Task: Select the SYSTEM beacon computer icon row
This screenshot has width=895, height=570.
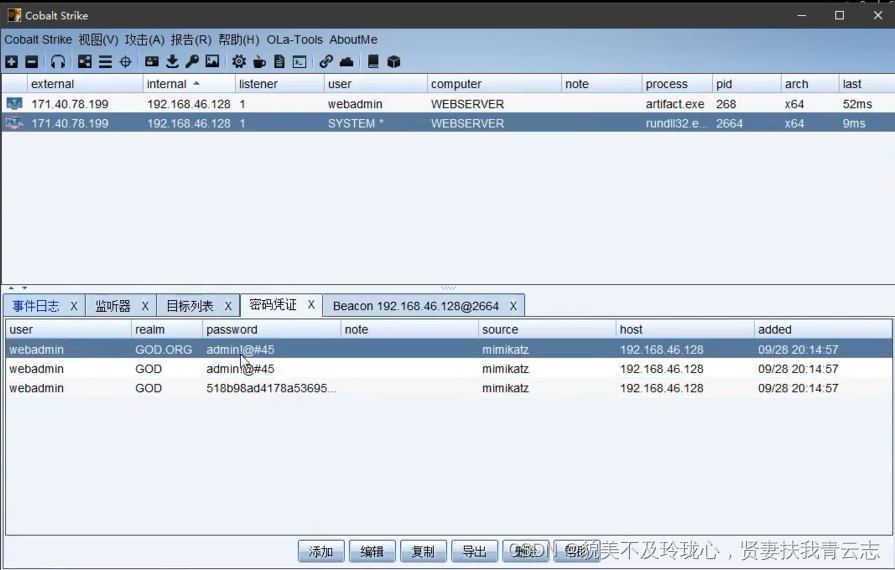Action: pyautogui.click(x=14, y=123)
